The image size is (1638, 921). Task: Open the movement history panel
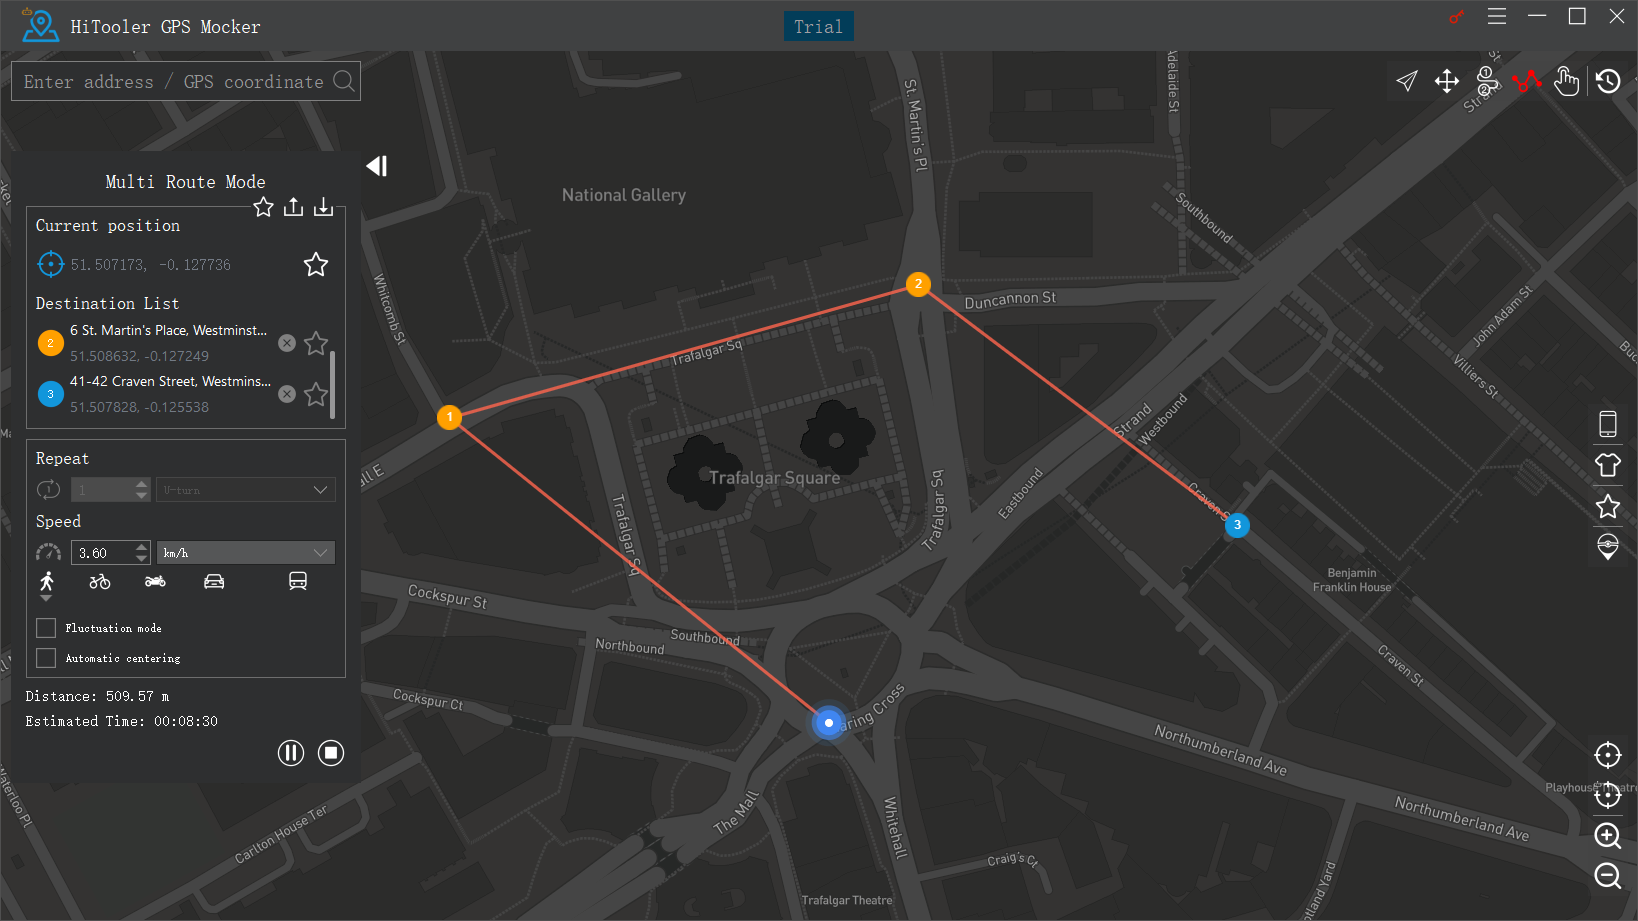coord(1608,81)
